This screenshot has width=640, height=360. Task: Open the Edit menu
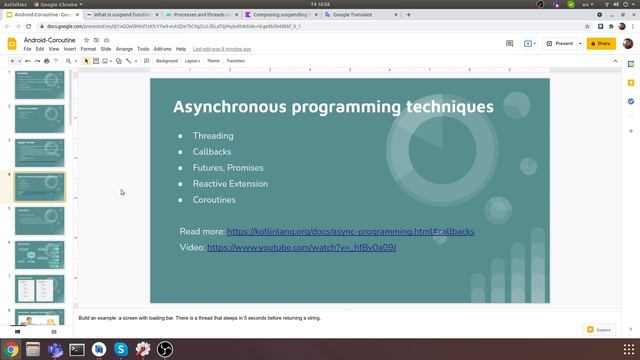coord(40,49)
